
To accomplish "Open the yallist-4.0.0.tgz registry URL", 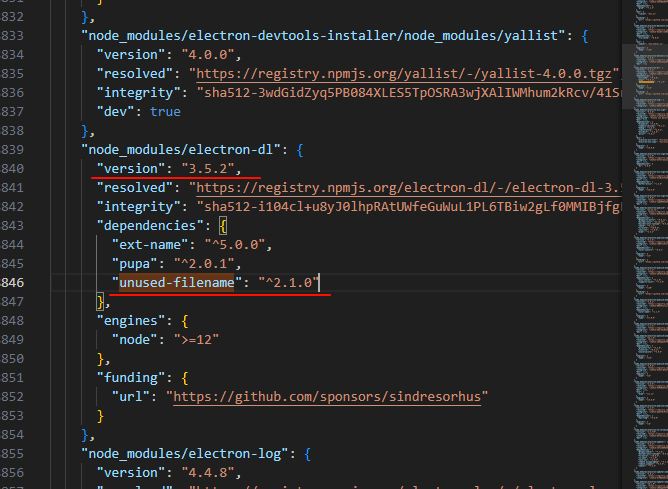I will 404,74.
